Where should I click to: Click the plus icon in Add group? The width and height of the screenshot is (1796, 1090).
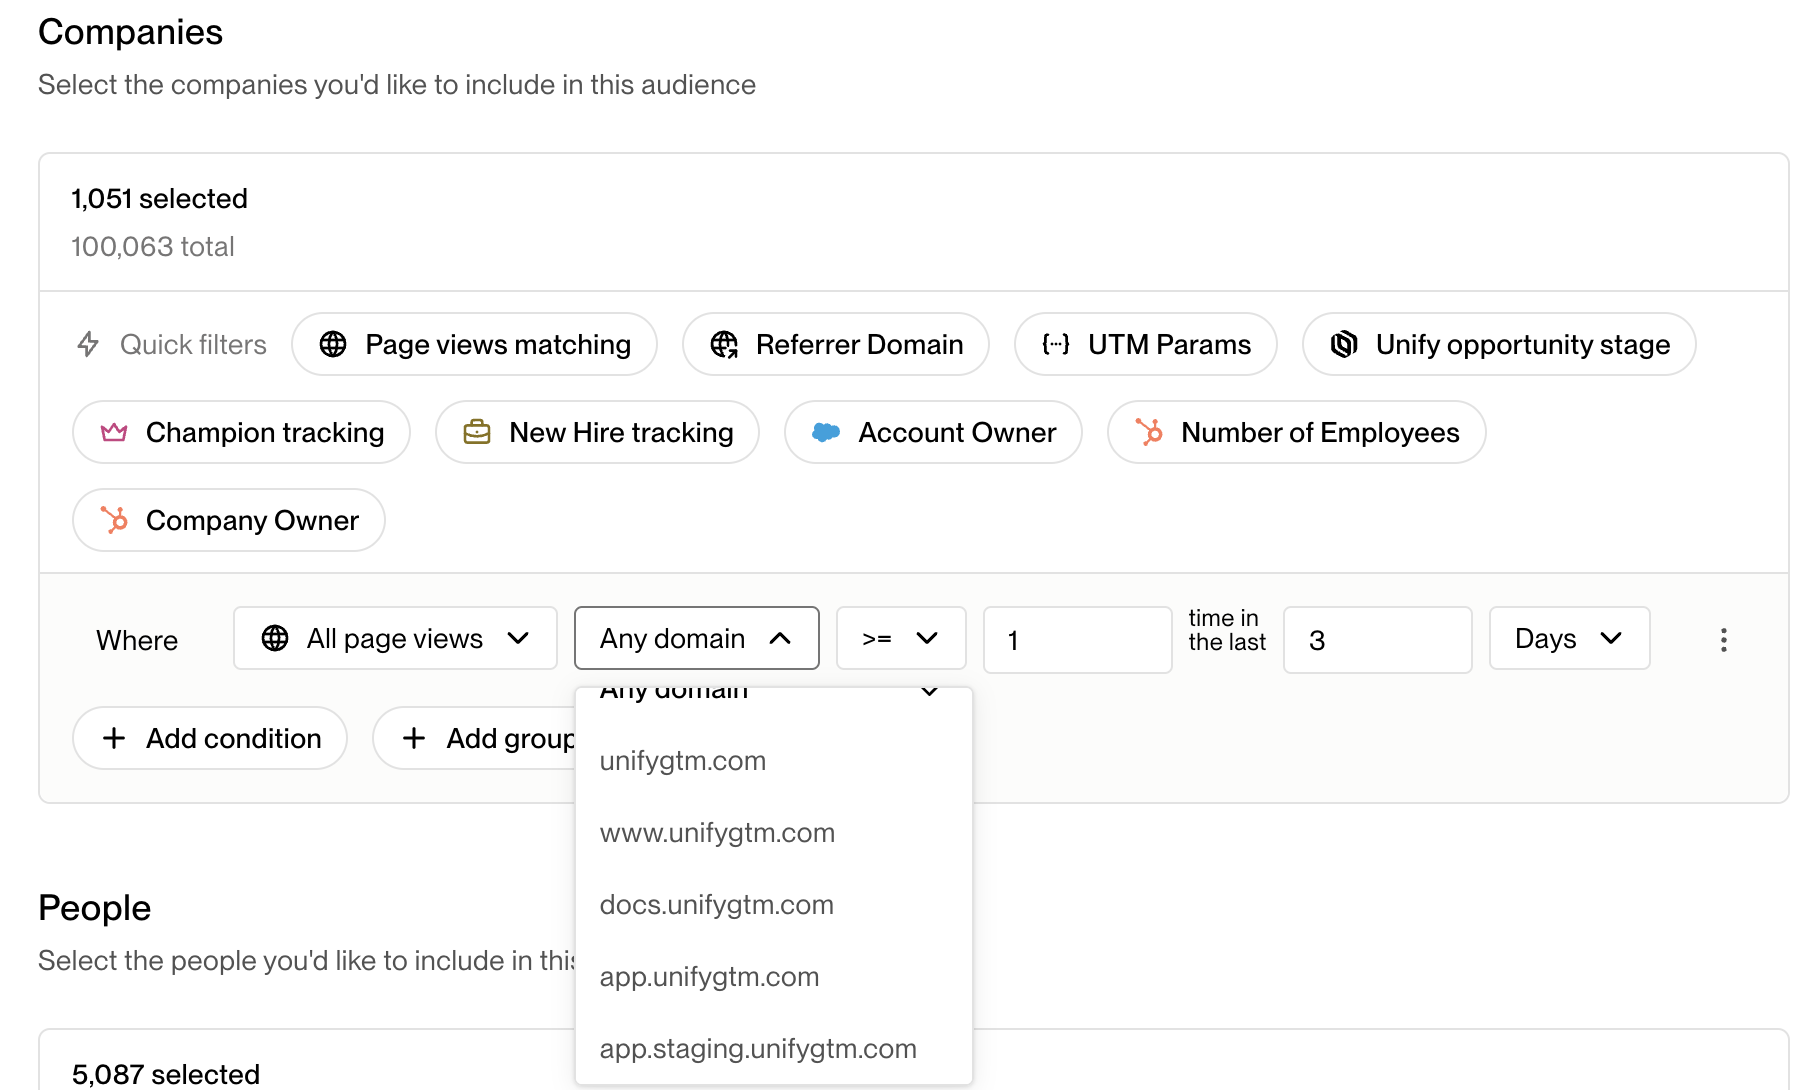(x=414, y=738)
